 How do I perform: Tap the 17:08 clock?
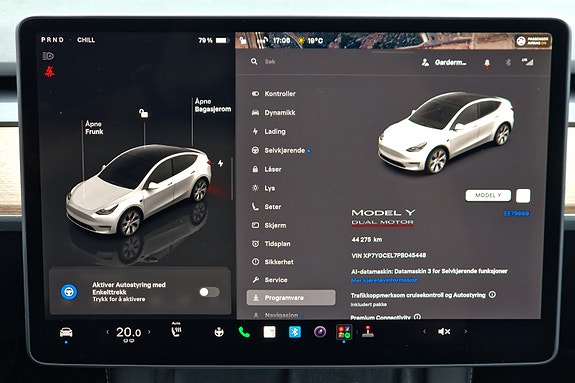[x=282, y=40]
